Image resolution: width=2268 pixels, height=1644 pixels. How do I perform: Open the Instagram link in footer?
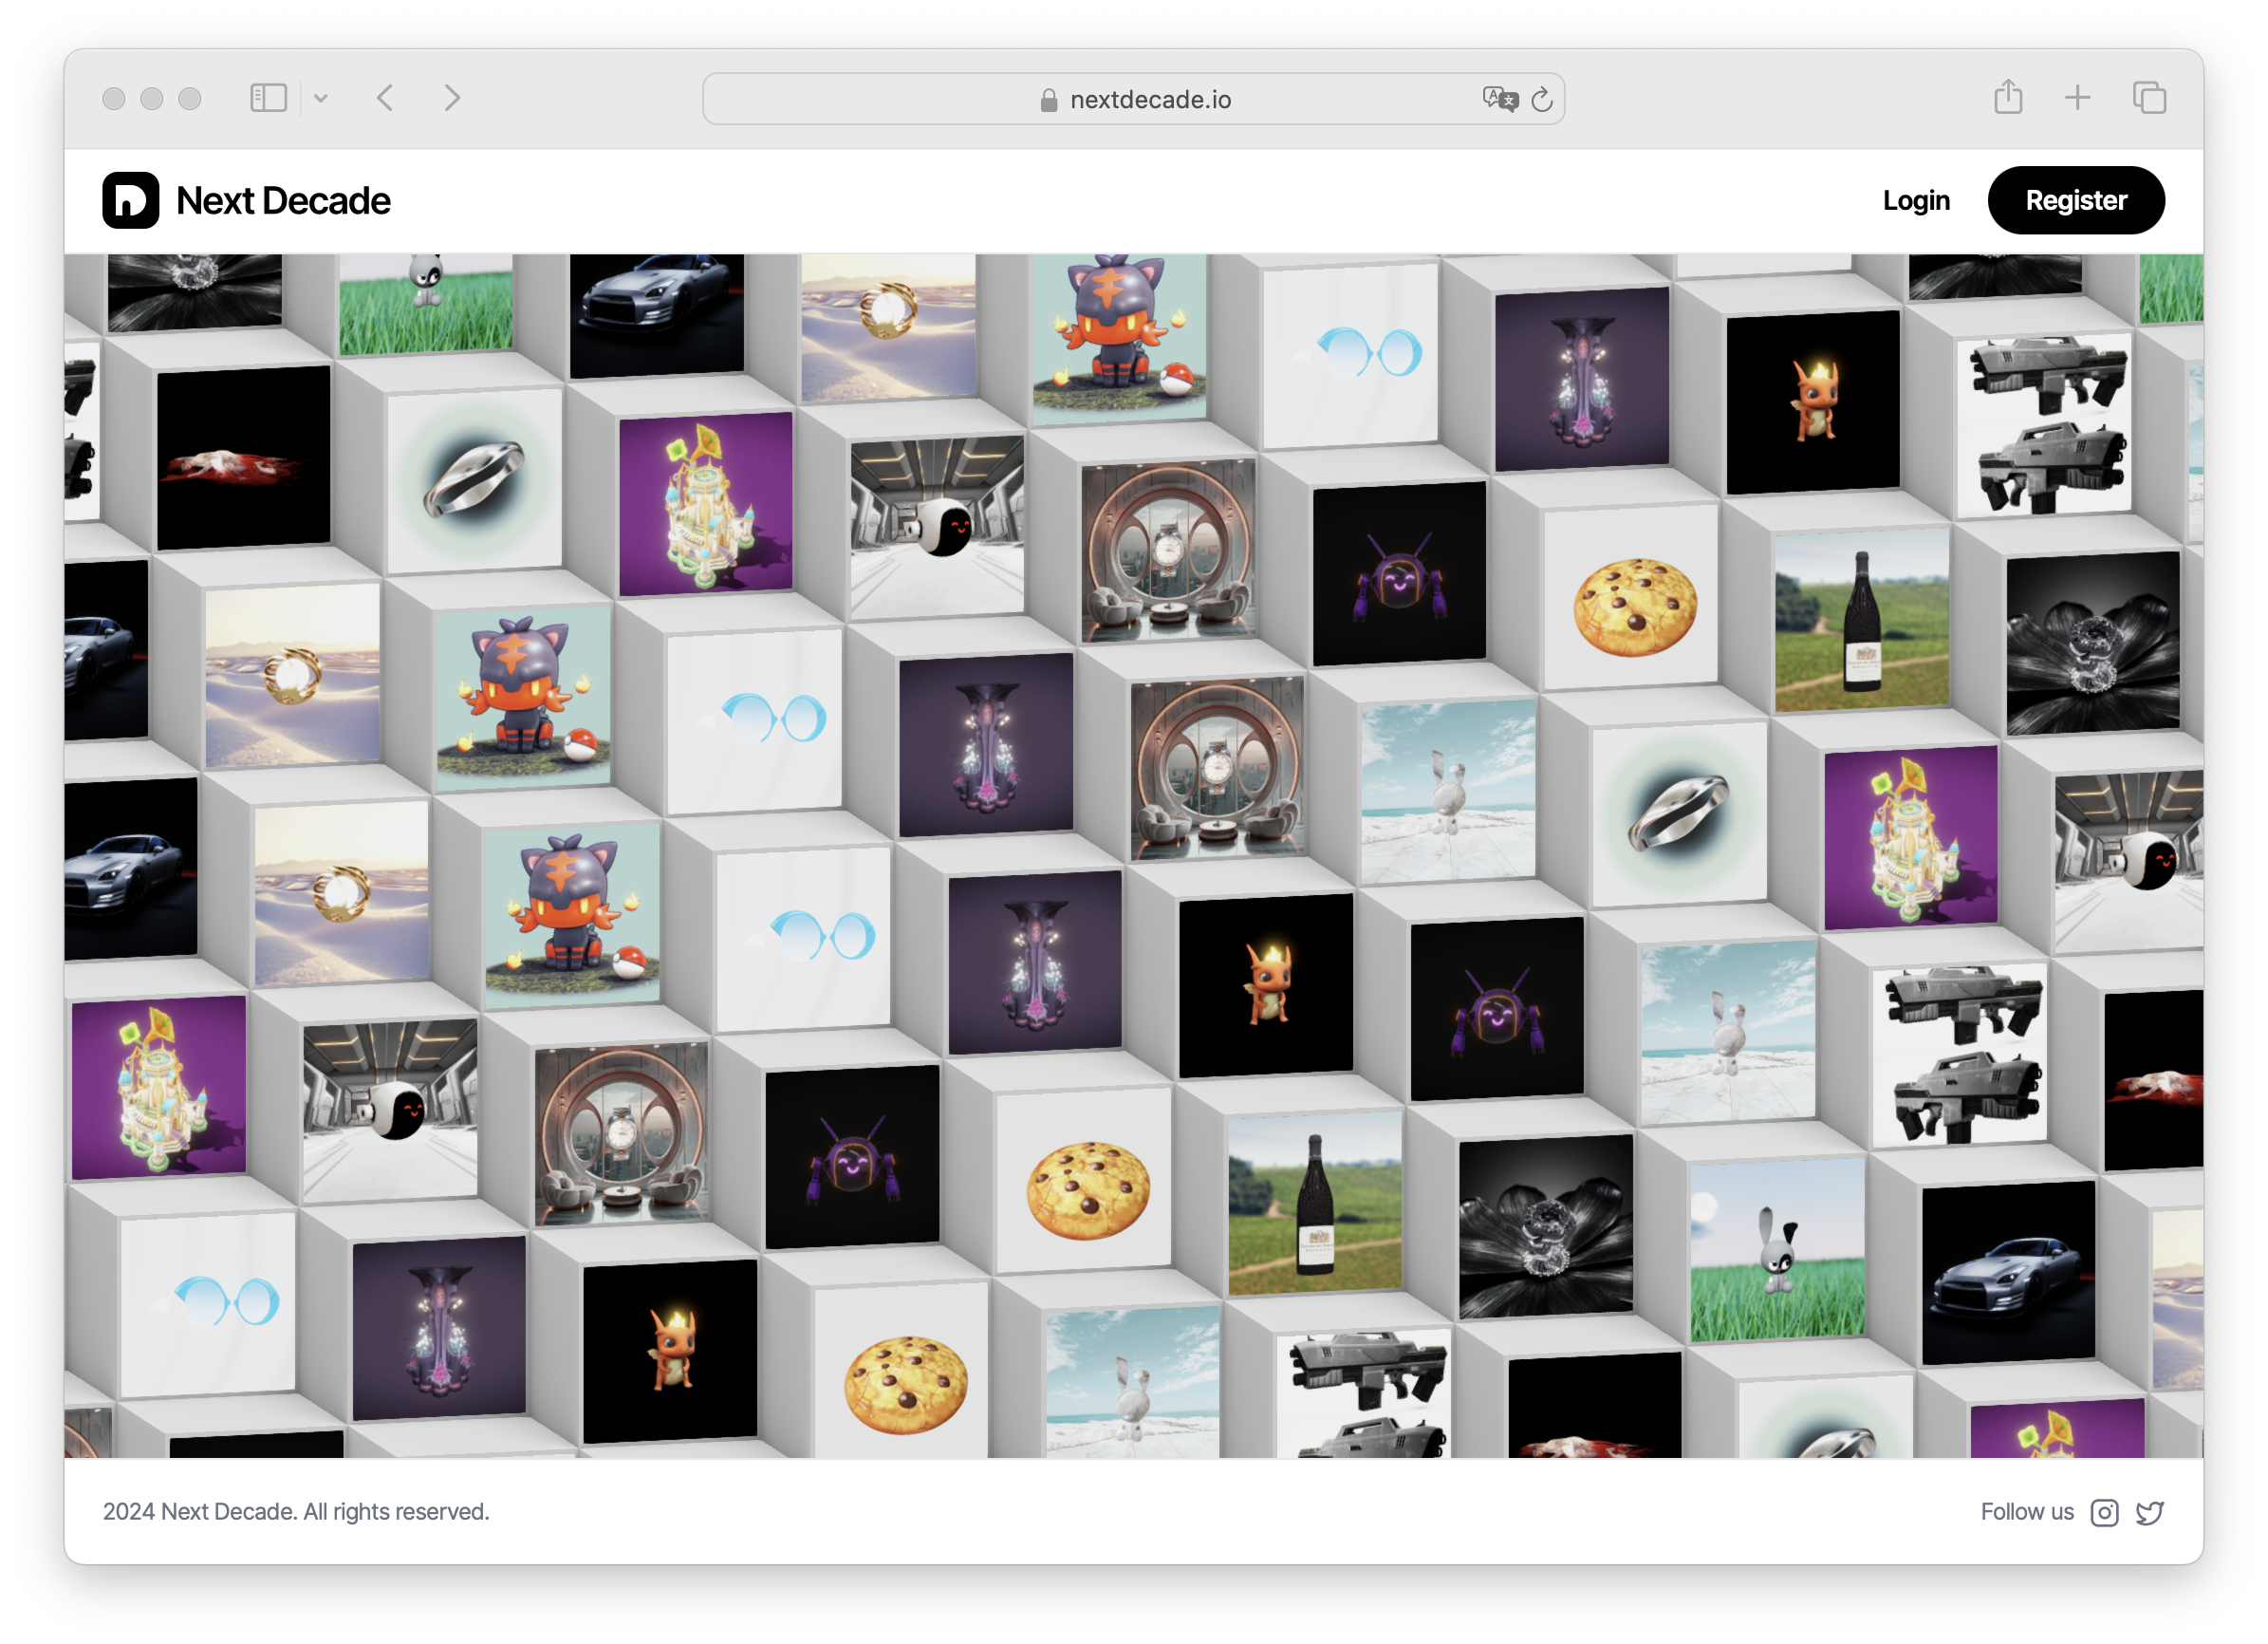[2104, 1513]
